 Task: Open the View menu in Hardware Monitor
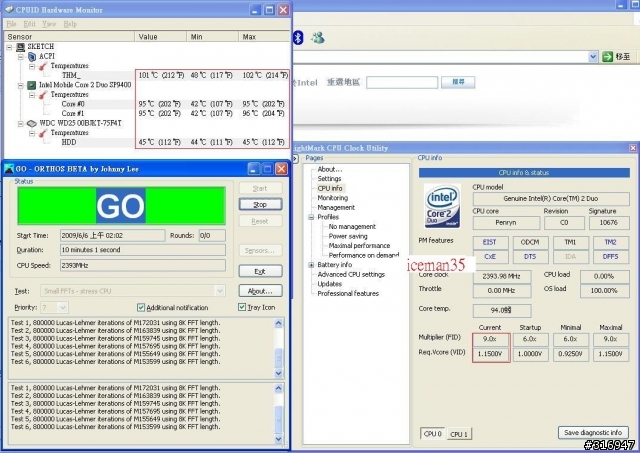click(49, 24)
